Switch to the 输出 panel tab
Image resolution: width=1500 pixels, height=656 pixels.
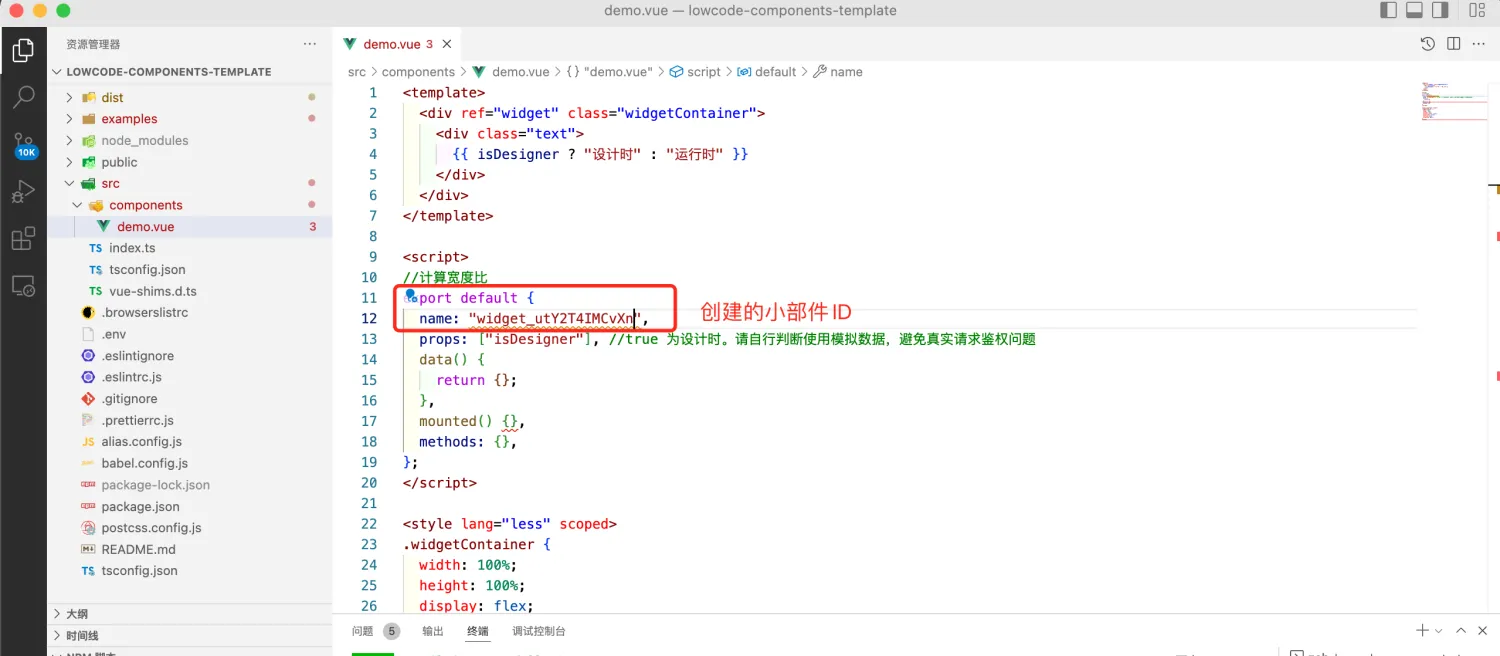[x=432, y=631]
